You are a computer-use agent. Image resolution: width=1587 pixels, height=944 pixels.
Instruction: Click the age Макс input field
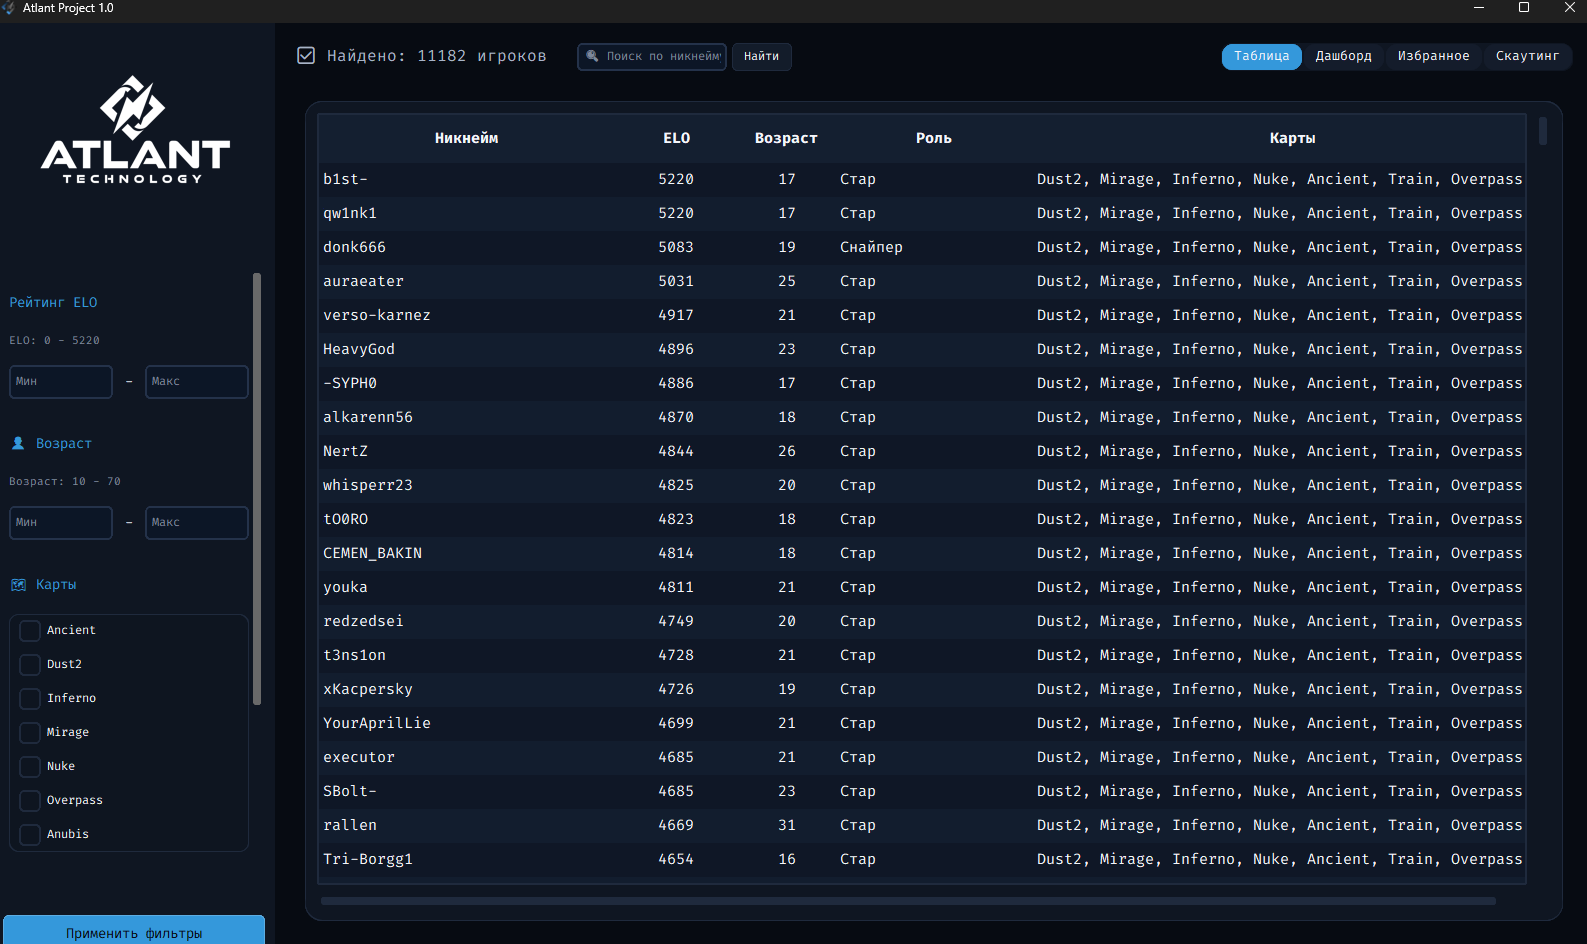pos(196,523)
